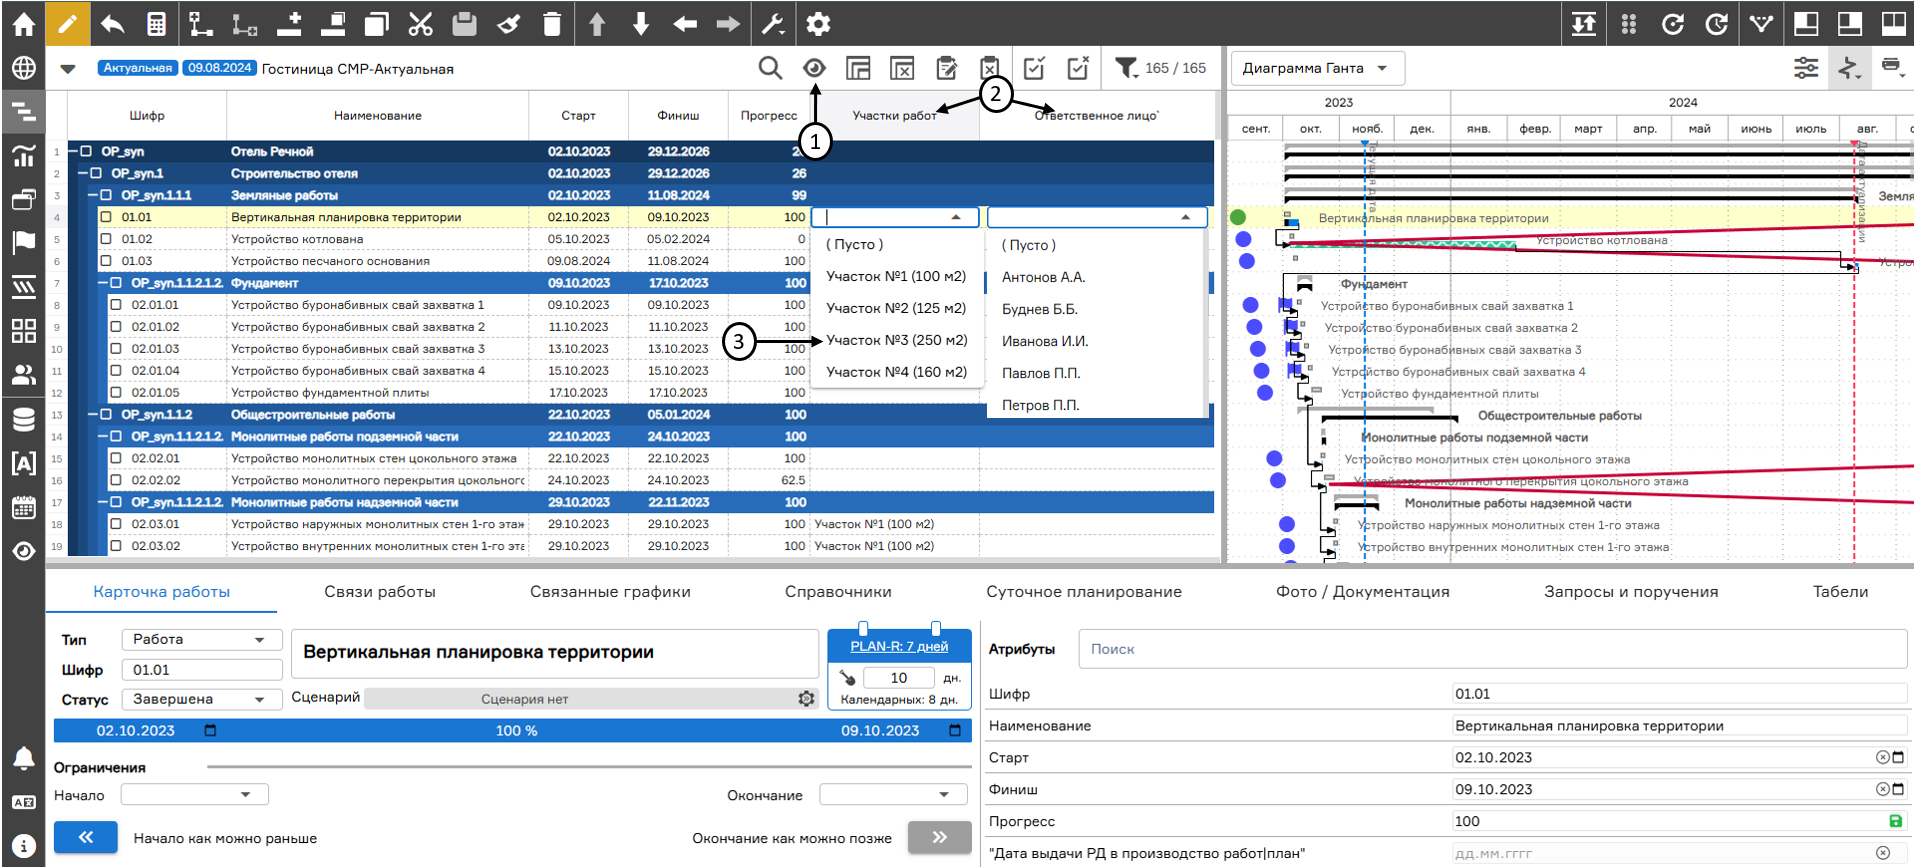Tick checkbox of row 02.02.01
This screenshot has width=1917, height=867.
[116, 458]
